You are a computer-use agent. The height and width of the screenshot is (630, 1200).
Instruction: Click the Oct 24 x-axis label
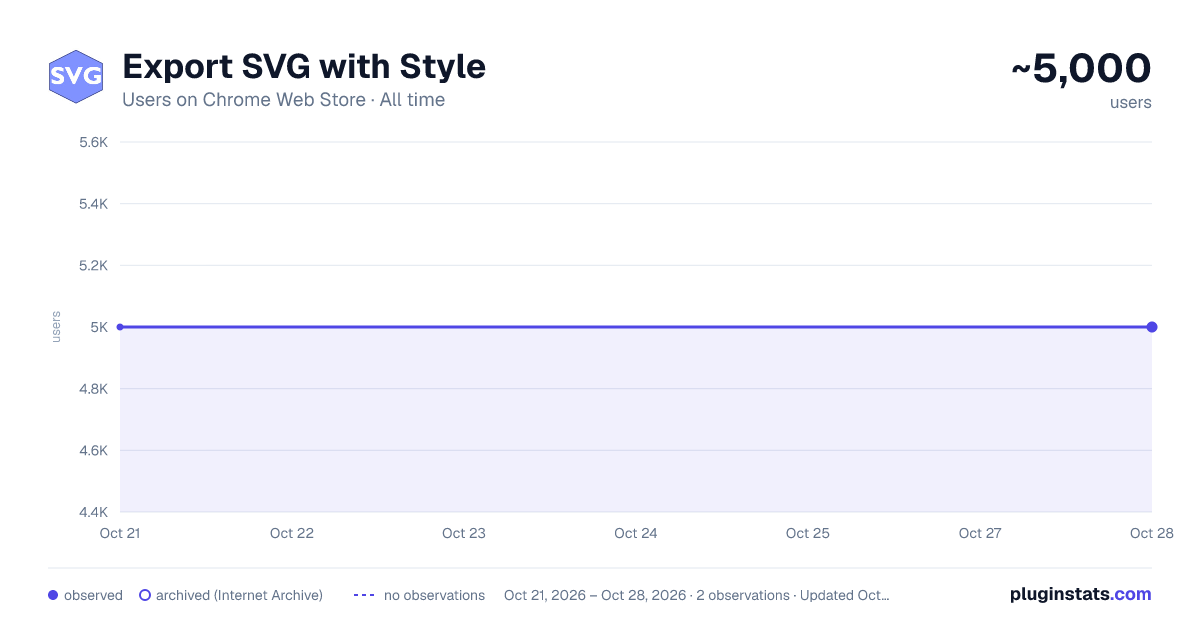[x=636, y=533]
